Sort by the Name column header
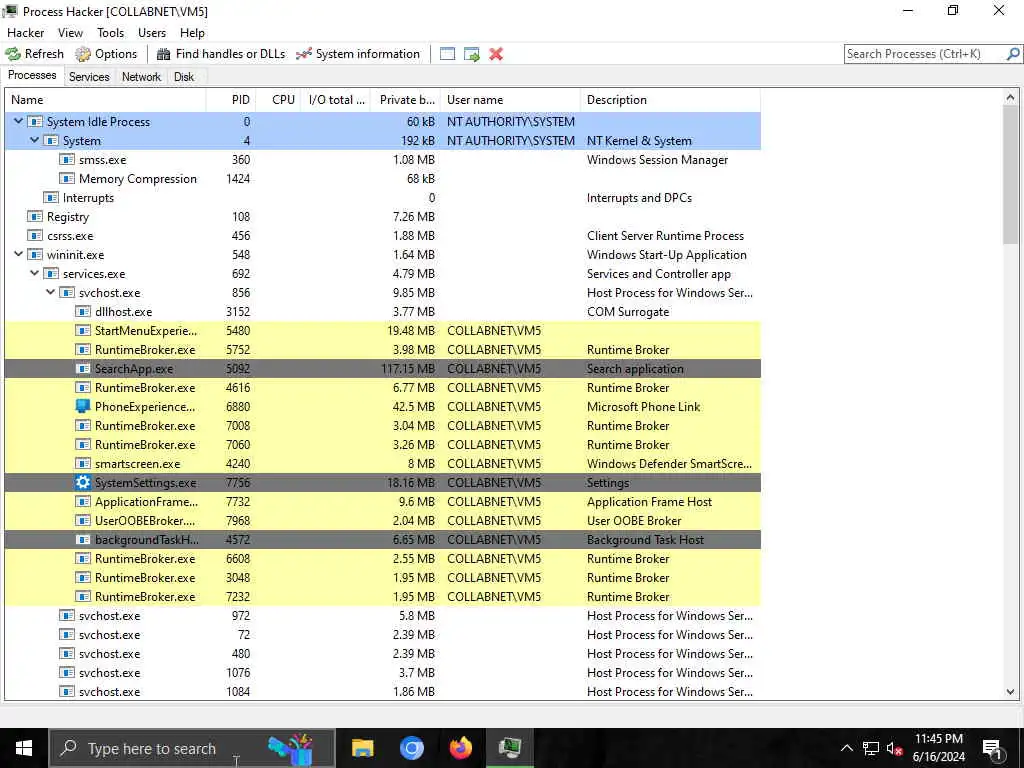Image resolution: width=1024 pixels, height=768 pixels. click(x=105, y=100)
